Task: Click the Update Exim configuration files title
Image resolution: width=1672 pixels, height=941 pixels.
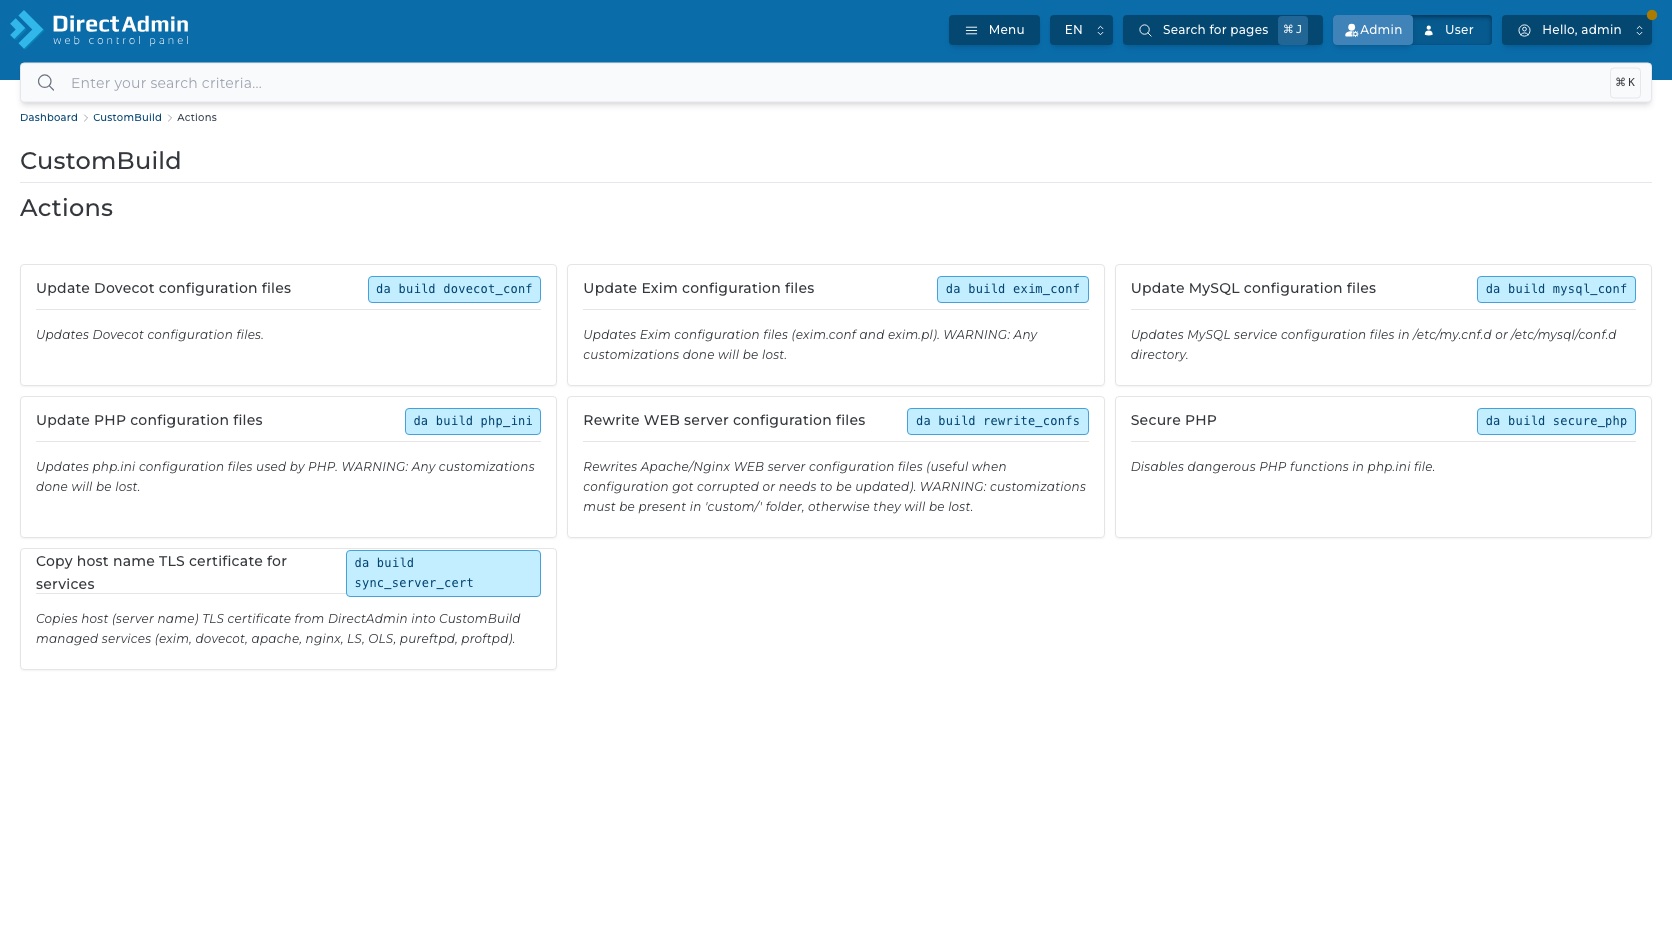Action: click(698, 288)
